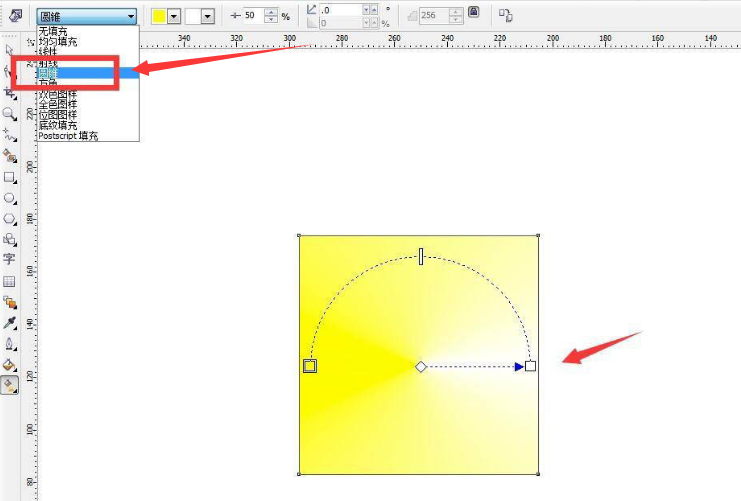The image size is (741, 501).
Task: Open the Edit Fill dialog icon
Action: pos(16,16)
